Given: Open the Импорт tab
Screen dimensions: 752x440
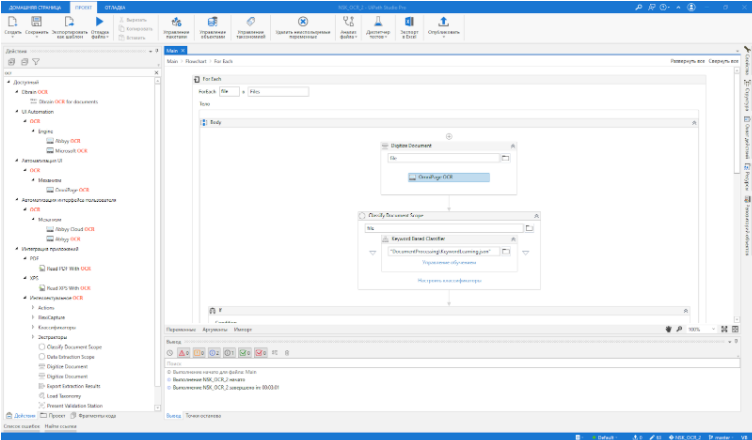Looking at the screenshot, I should click(x=243, y=330).
